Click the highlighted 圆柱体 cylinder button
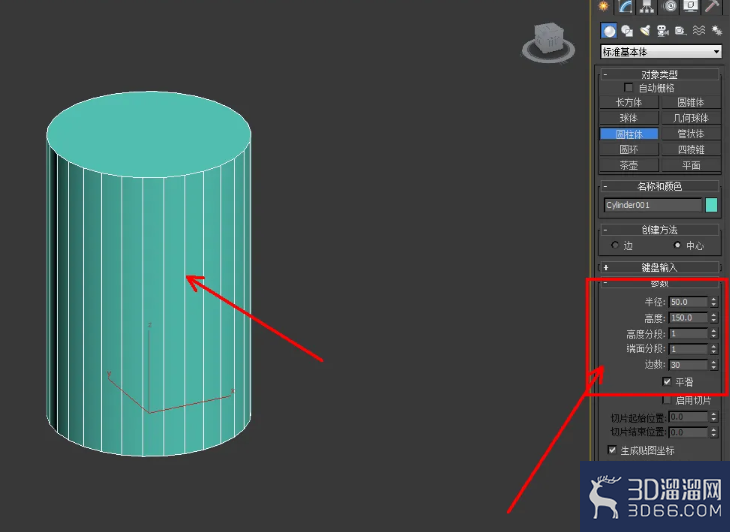 click(629, 134)
